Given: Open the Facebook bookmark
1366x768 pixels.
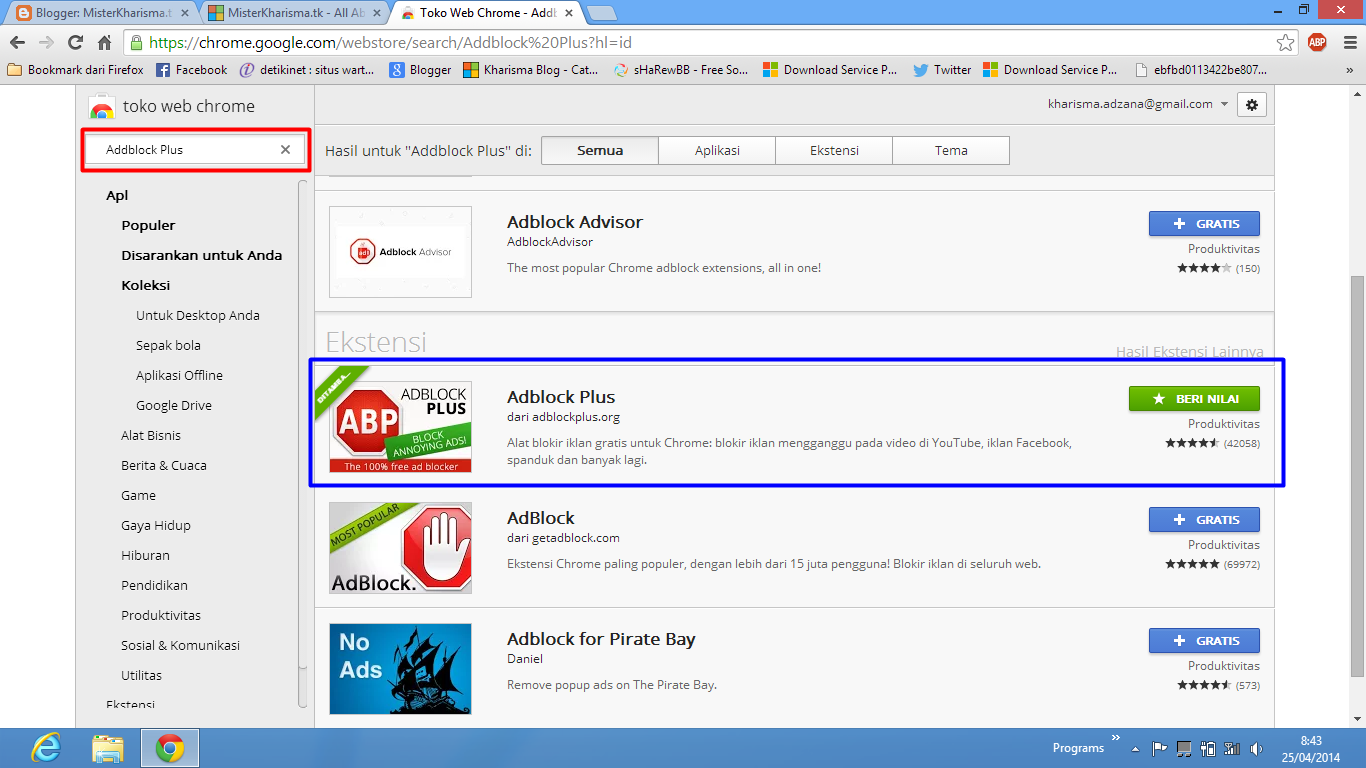Looking at the screenshot, I should 192,70.
